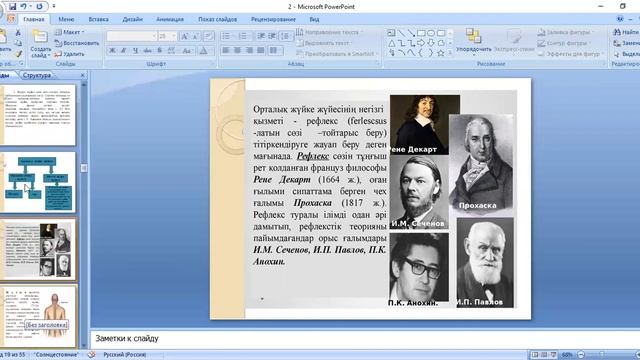The height and width of the screenshot is (360, 640).
Task: Click the Заметки к слайду notes field
Action: pyautogui.click(x=365, y=338)
